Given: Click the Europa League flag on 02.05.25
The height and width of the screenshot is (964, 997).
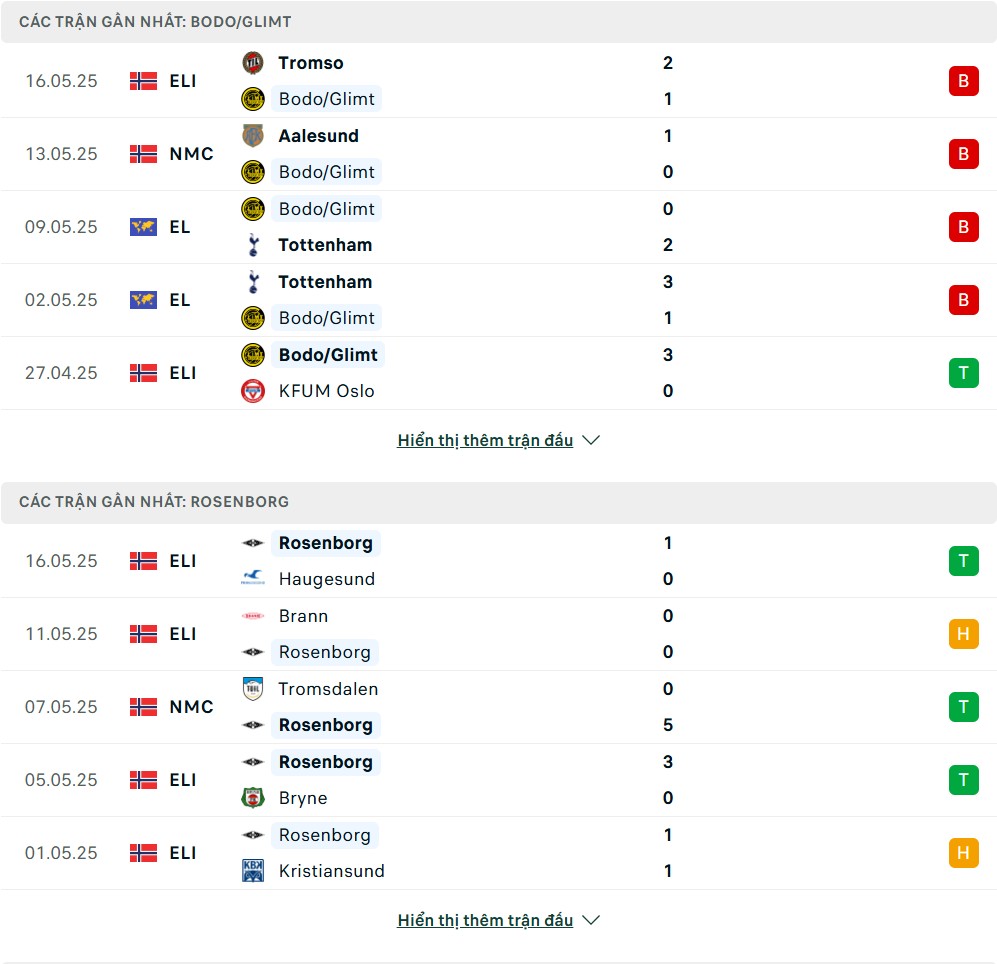Looking at the screenshot, I should pyautogui.click(x=143, y=300).
